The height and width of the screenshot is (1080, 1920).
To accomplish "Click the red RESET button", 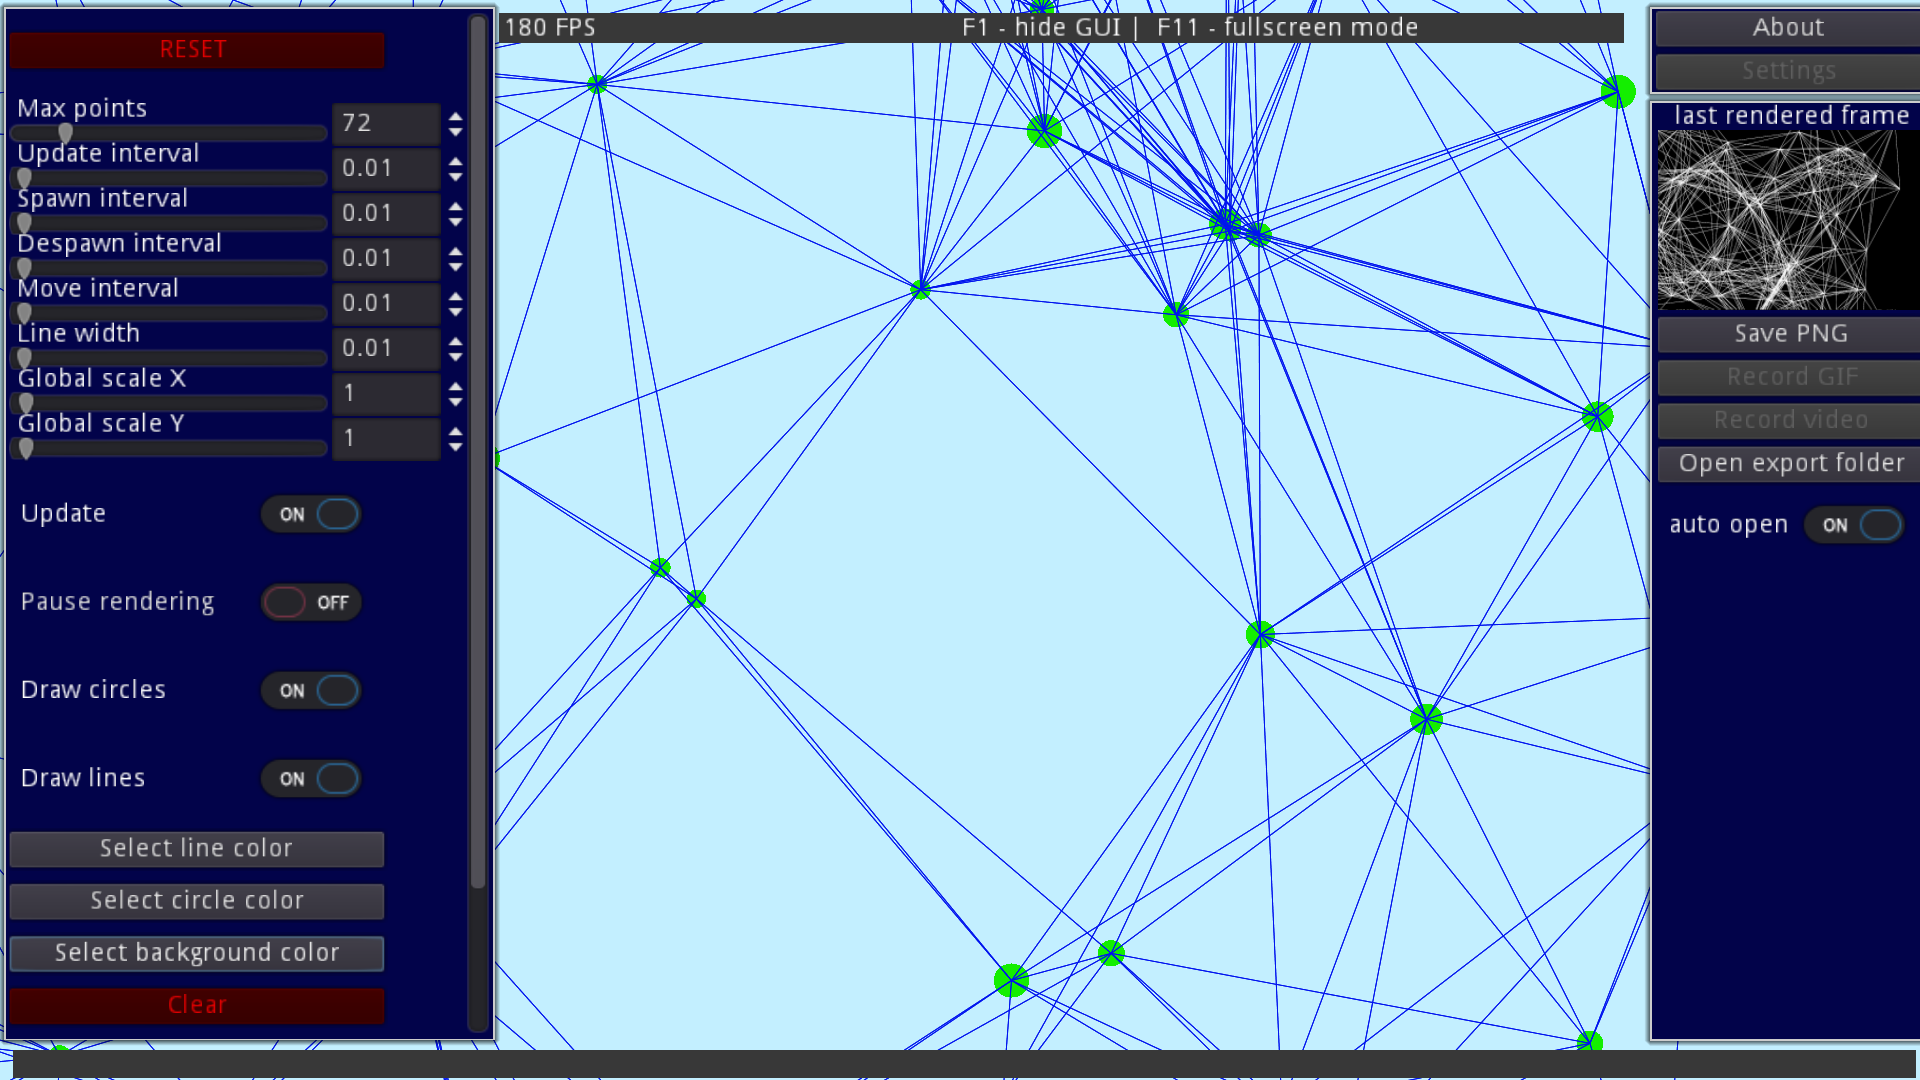I will 196,50.
